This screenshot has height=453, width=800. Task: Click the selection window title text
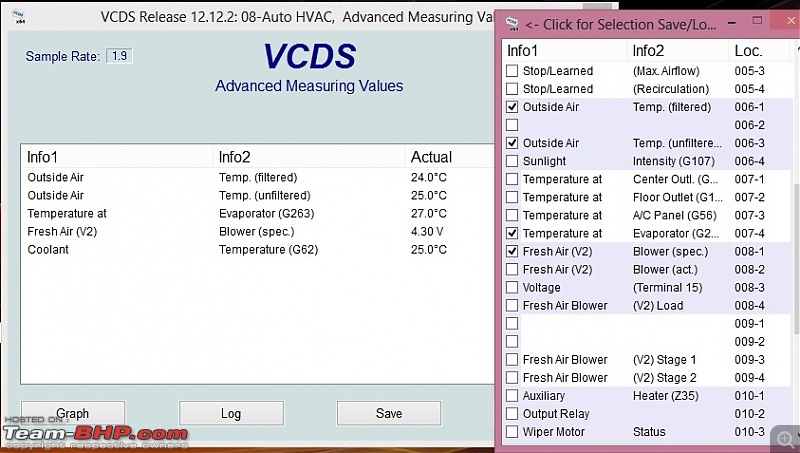(620, 24)
